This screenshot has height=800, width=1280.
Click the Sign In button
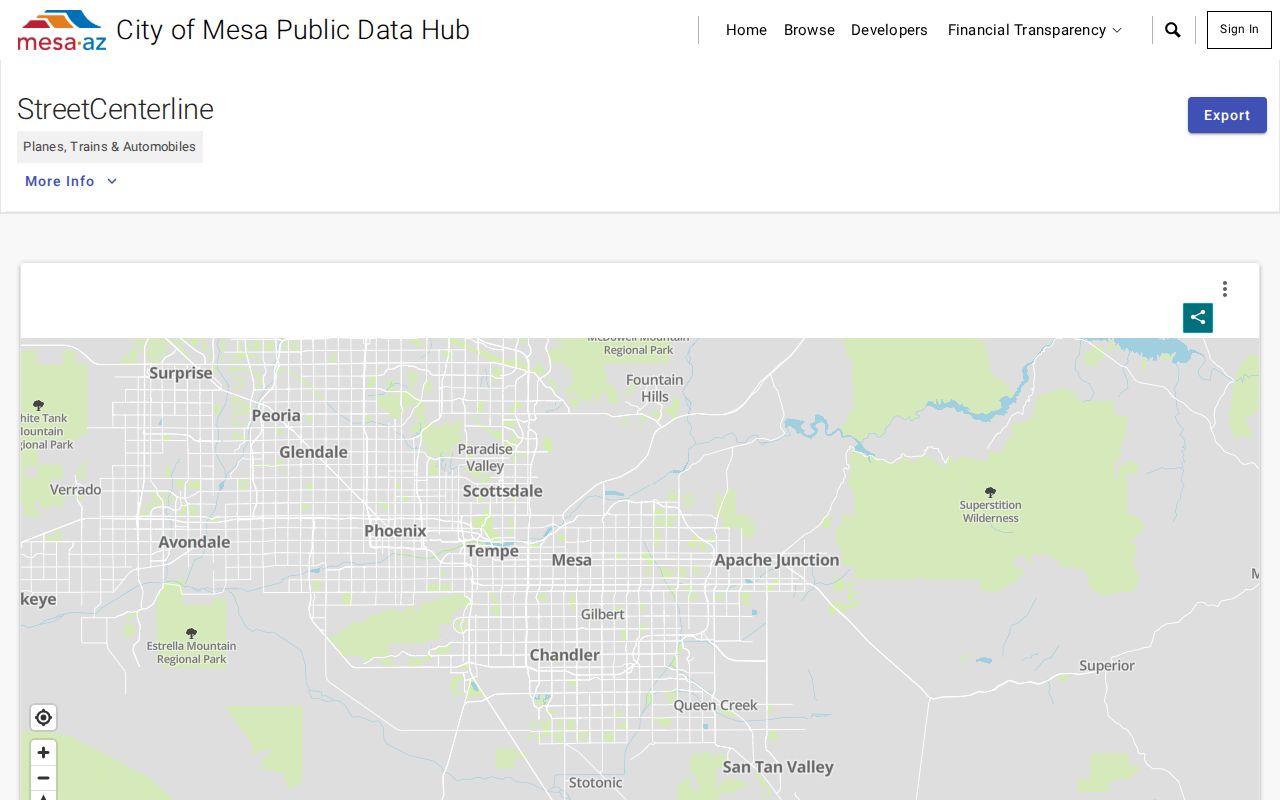[1239, 30]
